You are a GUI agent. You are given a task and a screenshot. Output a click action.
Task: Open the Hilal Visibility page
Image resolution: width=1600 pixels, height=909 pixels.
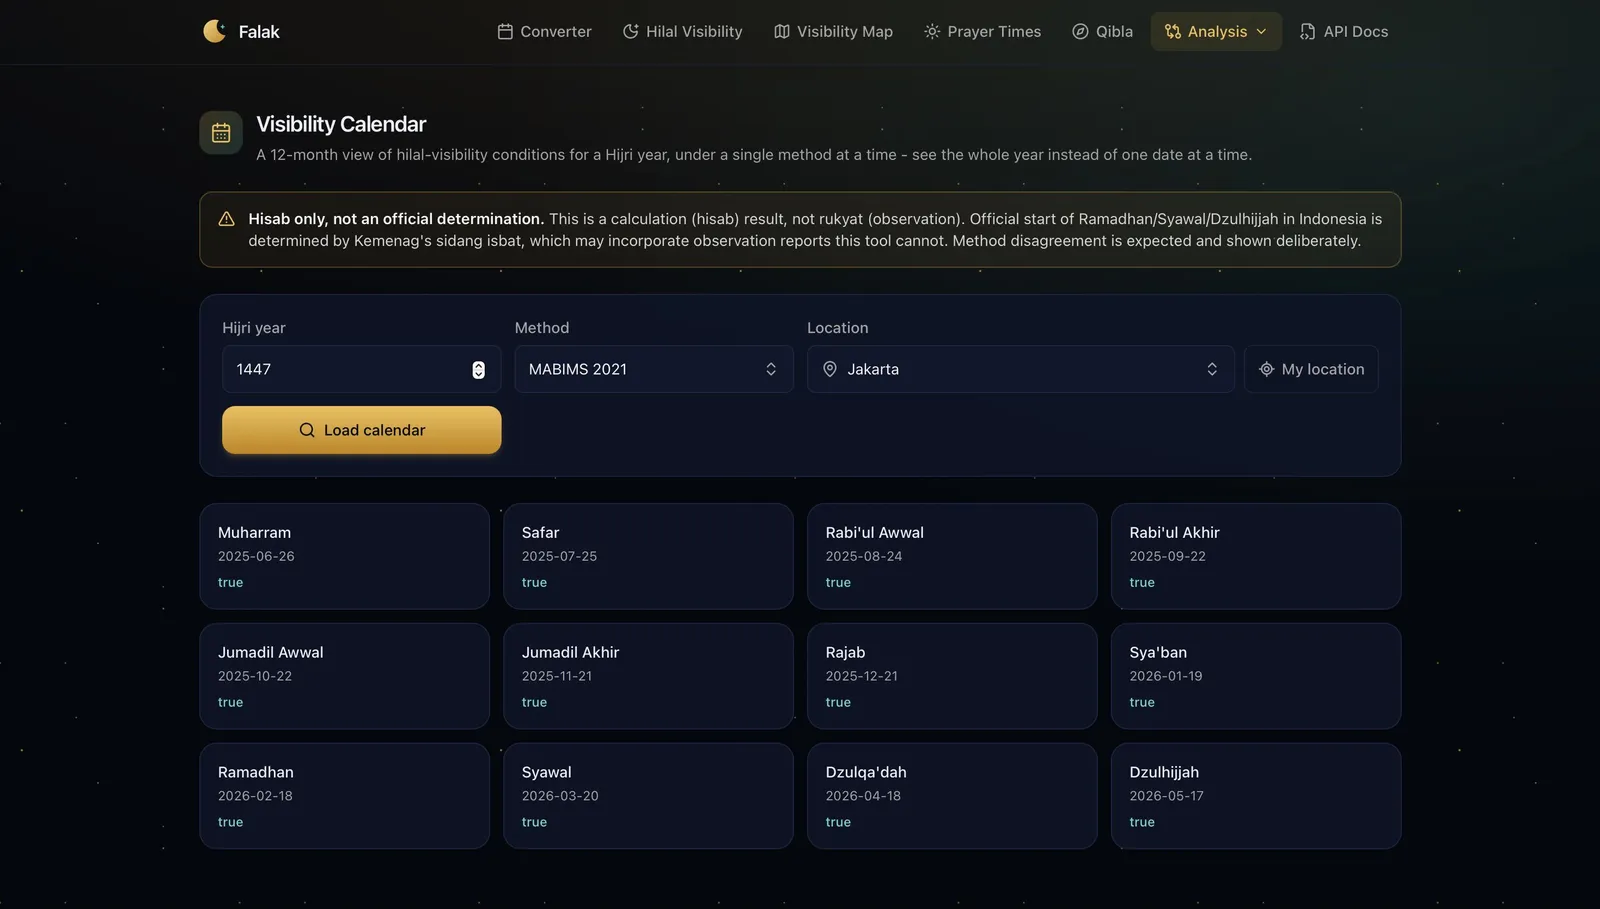pyautogui.click(x=683, y=32)
